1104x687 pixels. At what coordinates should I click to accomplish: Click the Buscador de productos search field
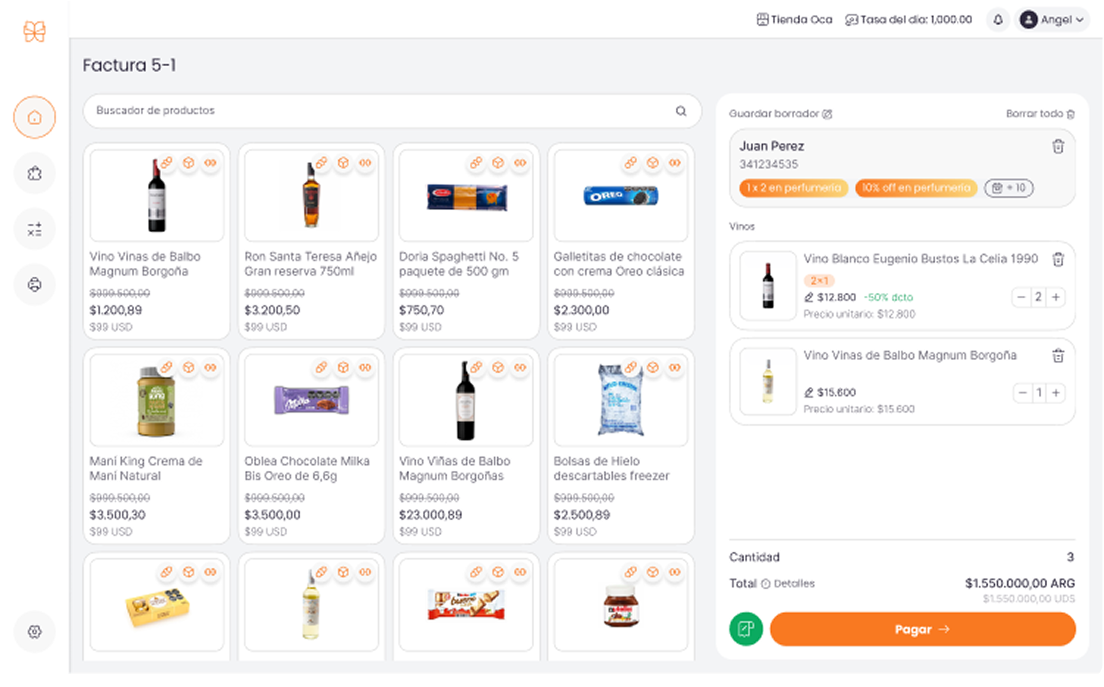pyautogui.click(x=380, y=111)
